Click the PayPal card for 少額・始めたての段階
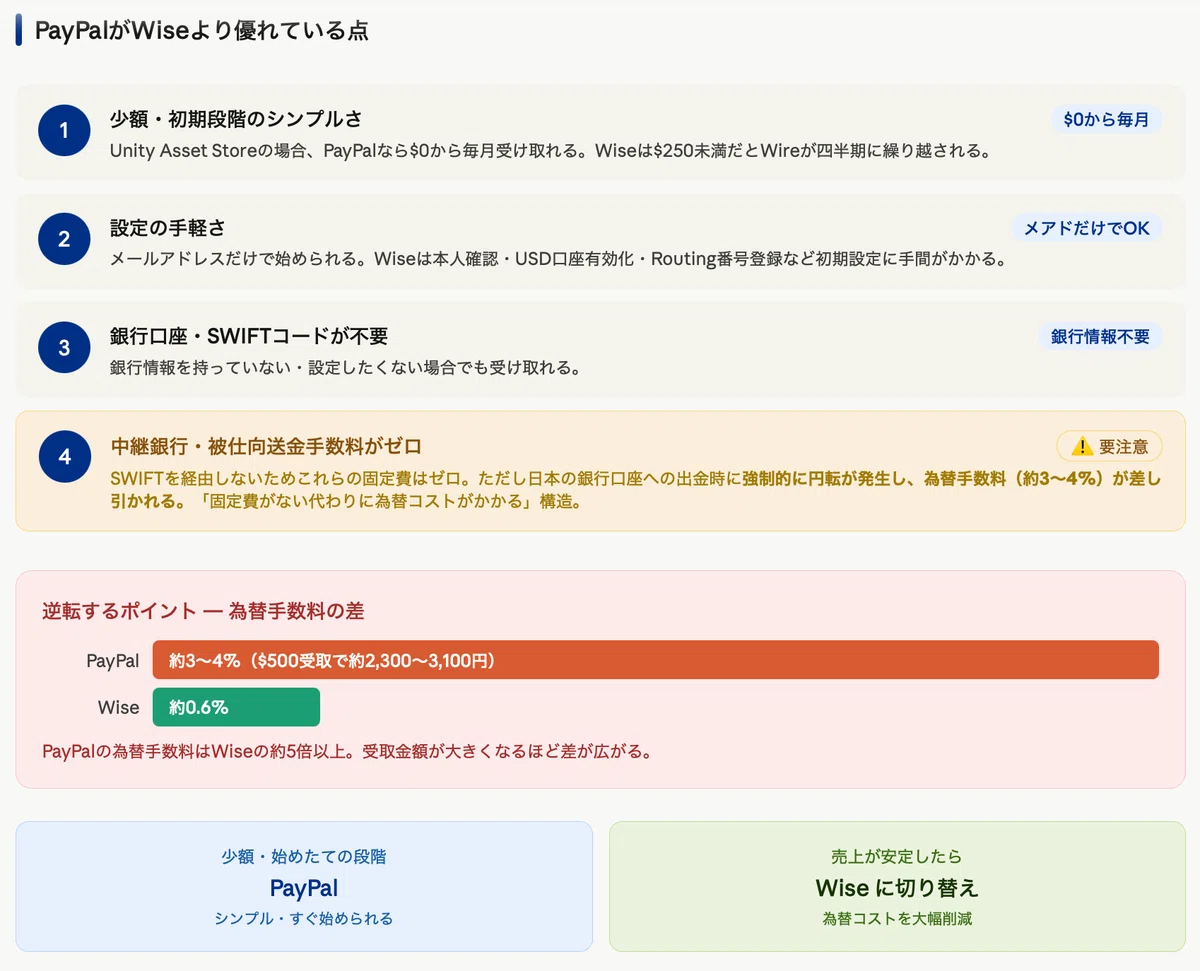The height and width of the screenshot is (971, 1200). [x=304, y=886]
